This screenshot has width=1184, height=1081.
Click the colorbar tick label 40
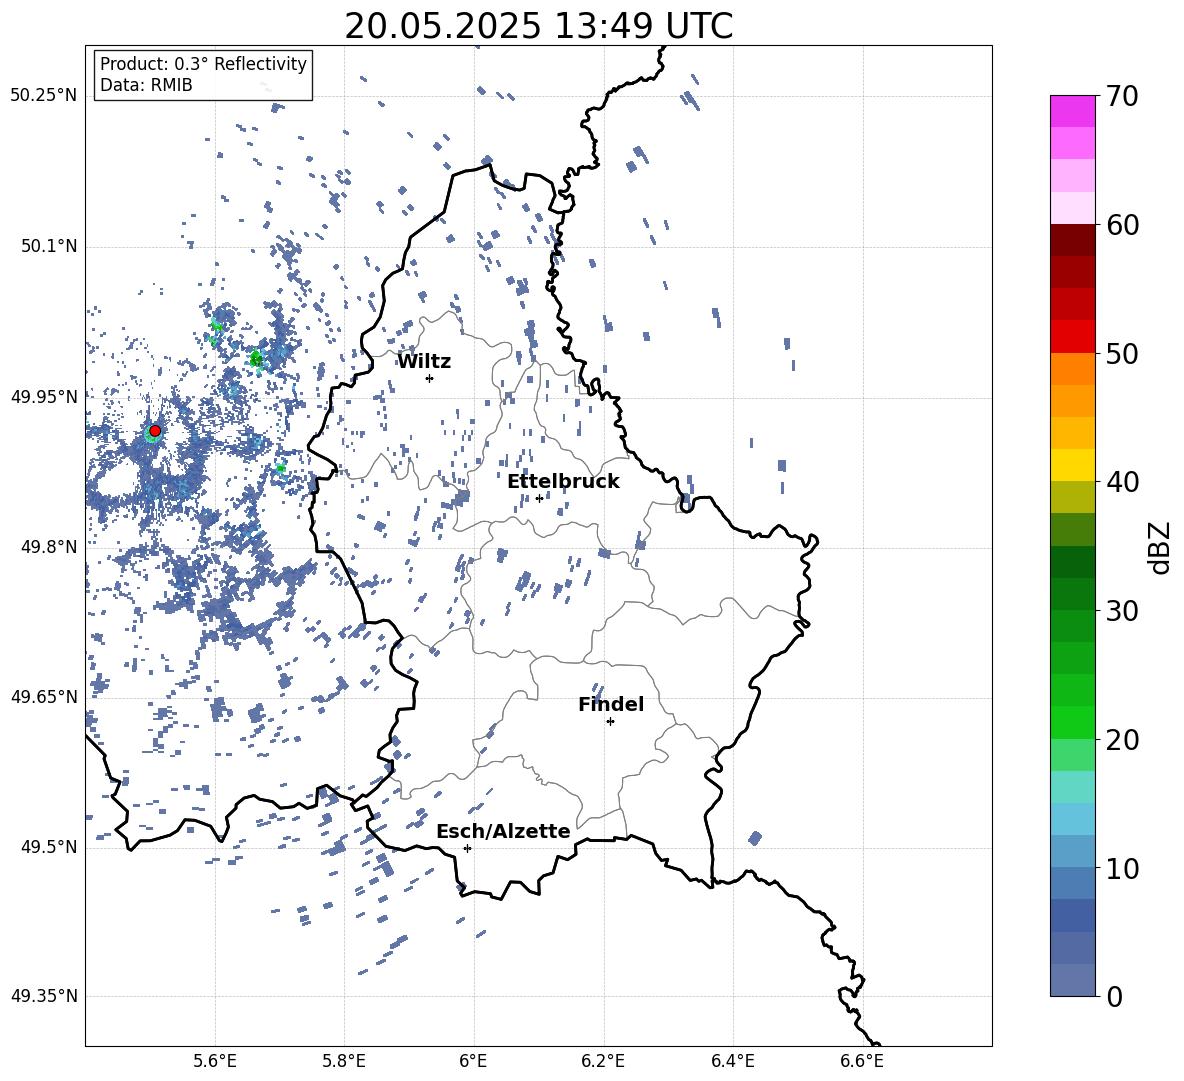click(x=1122, y=482)
